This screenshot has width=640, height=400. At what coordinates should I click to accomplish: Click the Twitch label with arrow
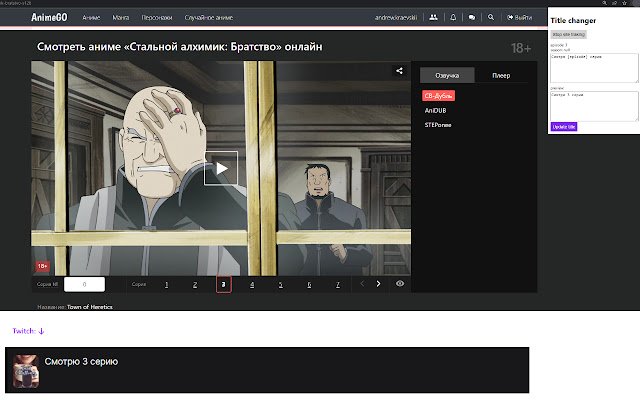pos(28,331)
